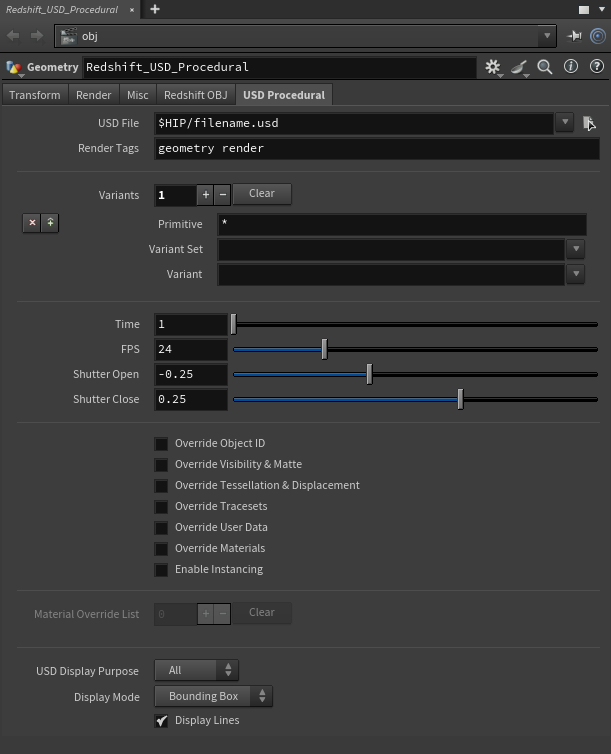This screenshot has width=611, height=754.
Task: Click the magnifier search parameters icon
Action: (545, 67)
